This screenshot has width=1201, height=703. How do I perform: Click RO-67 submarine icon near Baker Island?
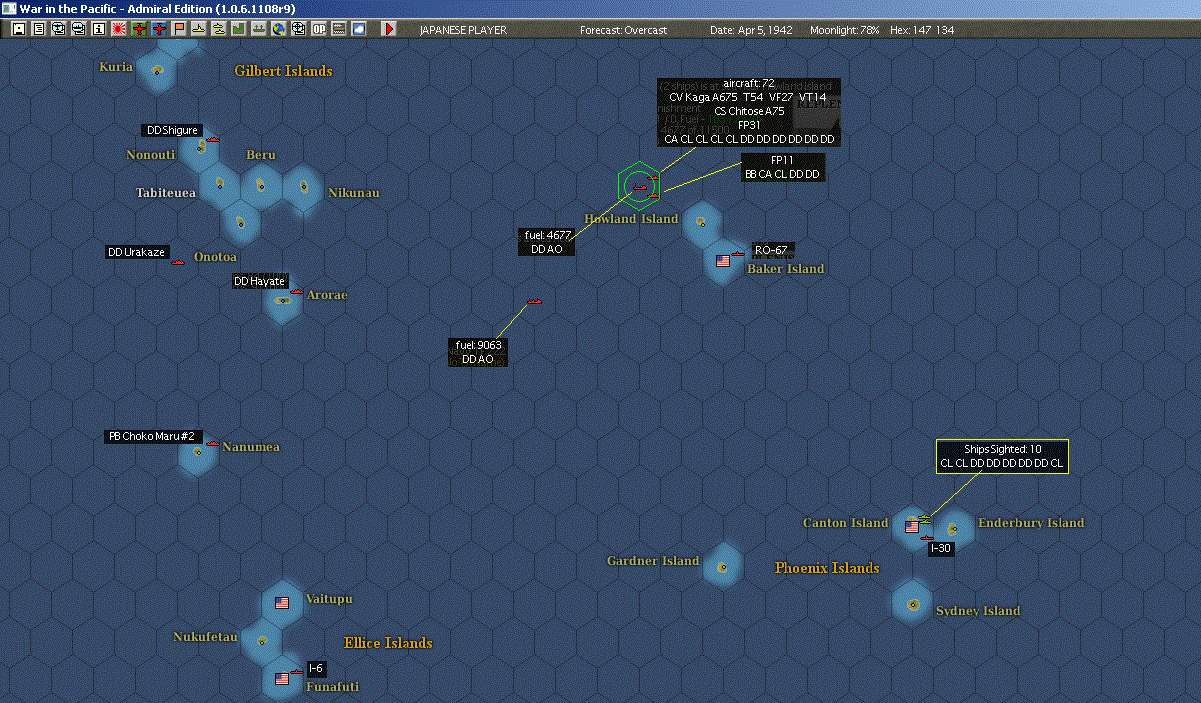coord(737,254)
